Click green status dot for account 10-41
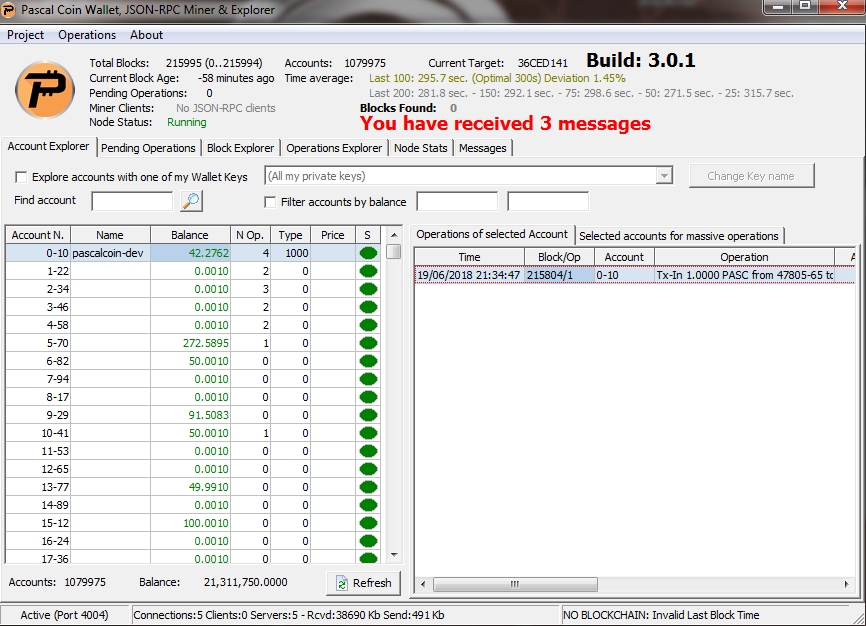Viewport: 866px width, 626px height. point(368,433)
